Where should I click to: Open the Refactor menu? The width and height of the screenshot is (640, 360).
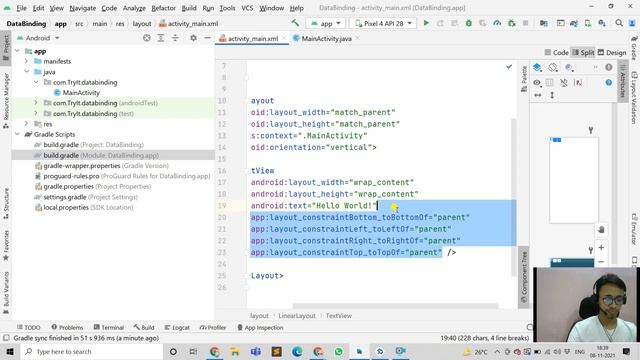163,8
